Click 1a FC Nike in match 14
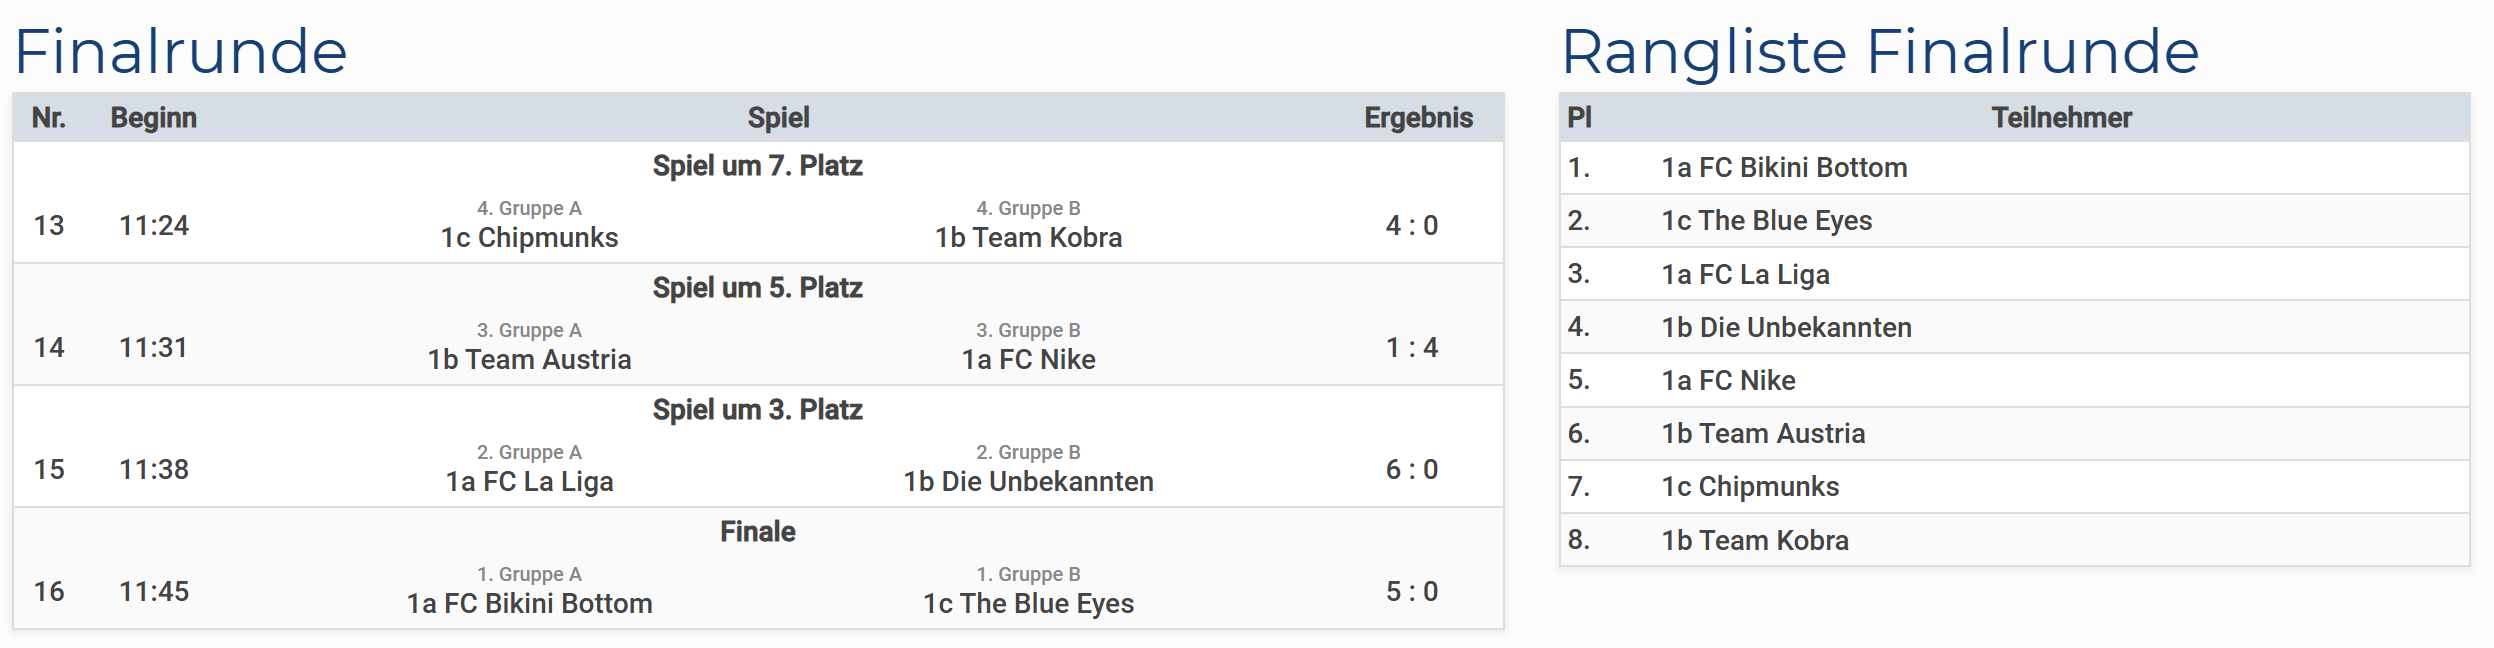 click(x=1028, y=360)
